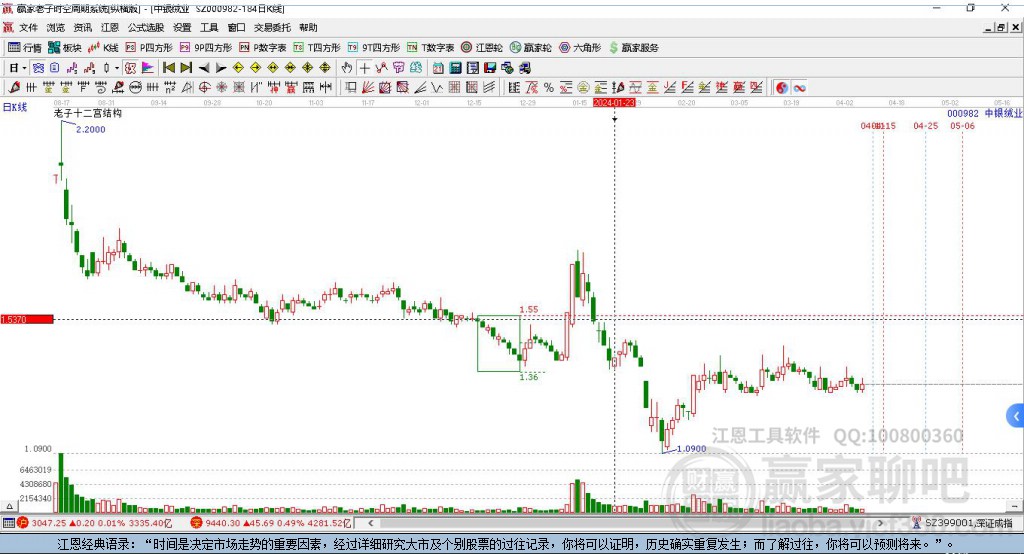This screenshot has width=1024, height=554.
Task: Open the 工具 menu
Action: pyautogui.click(x=209, y=27)
